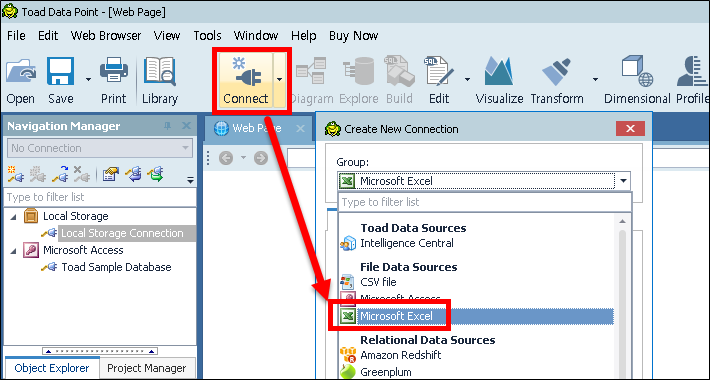This screenshot has height=380, width=710.
Task: Collapse the Local Storage tree node
Action: [14, 217]
